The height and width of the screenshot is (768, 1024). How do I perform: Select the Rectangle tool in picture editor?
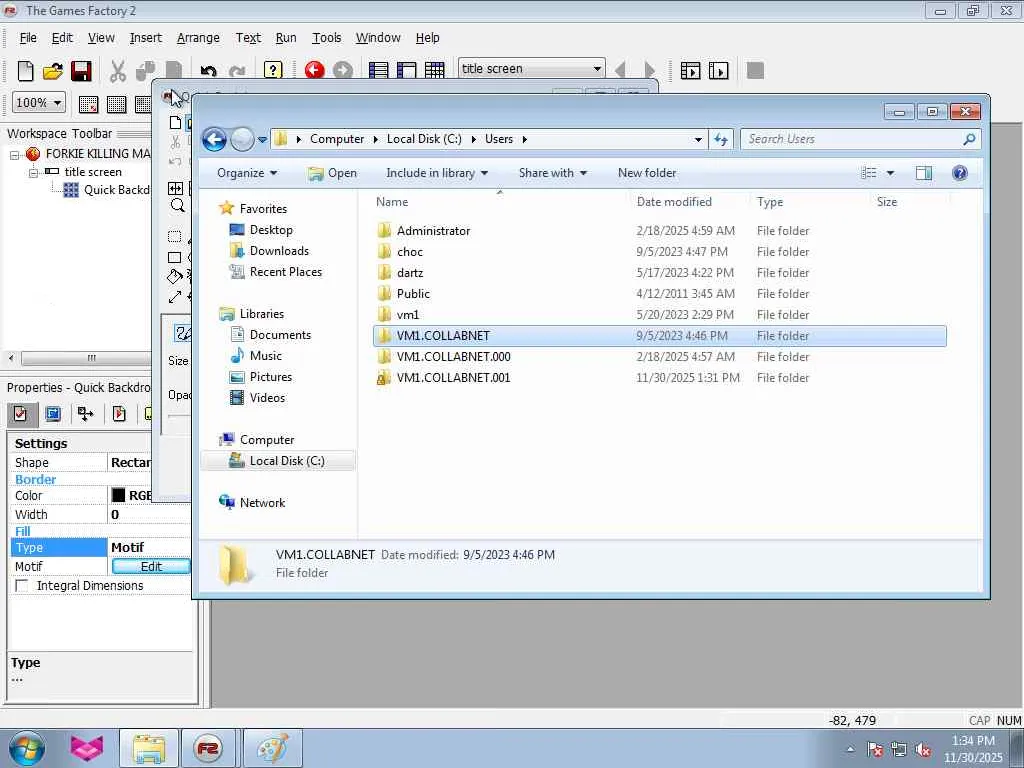(174, 257)
